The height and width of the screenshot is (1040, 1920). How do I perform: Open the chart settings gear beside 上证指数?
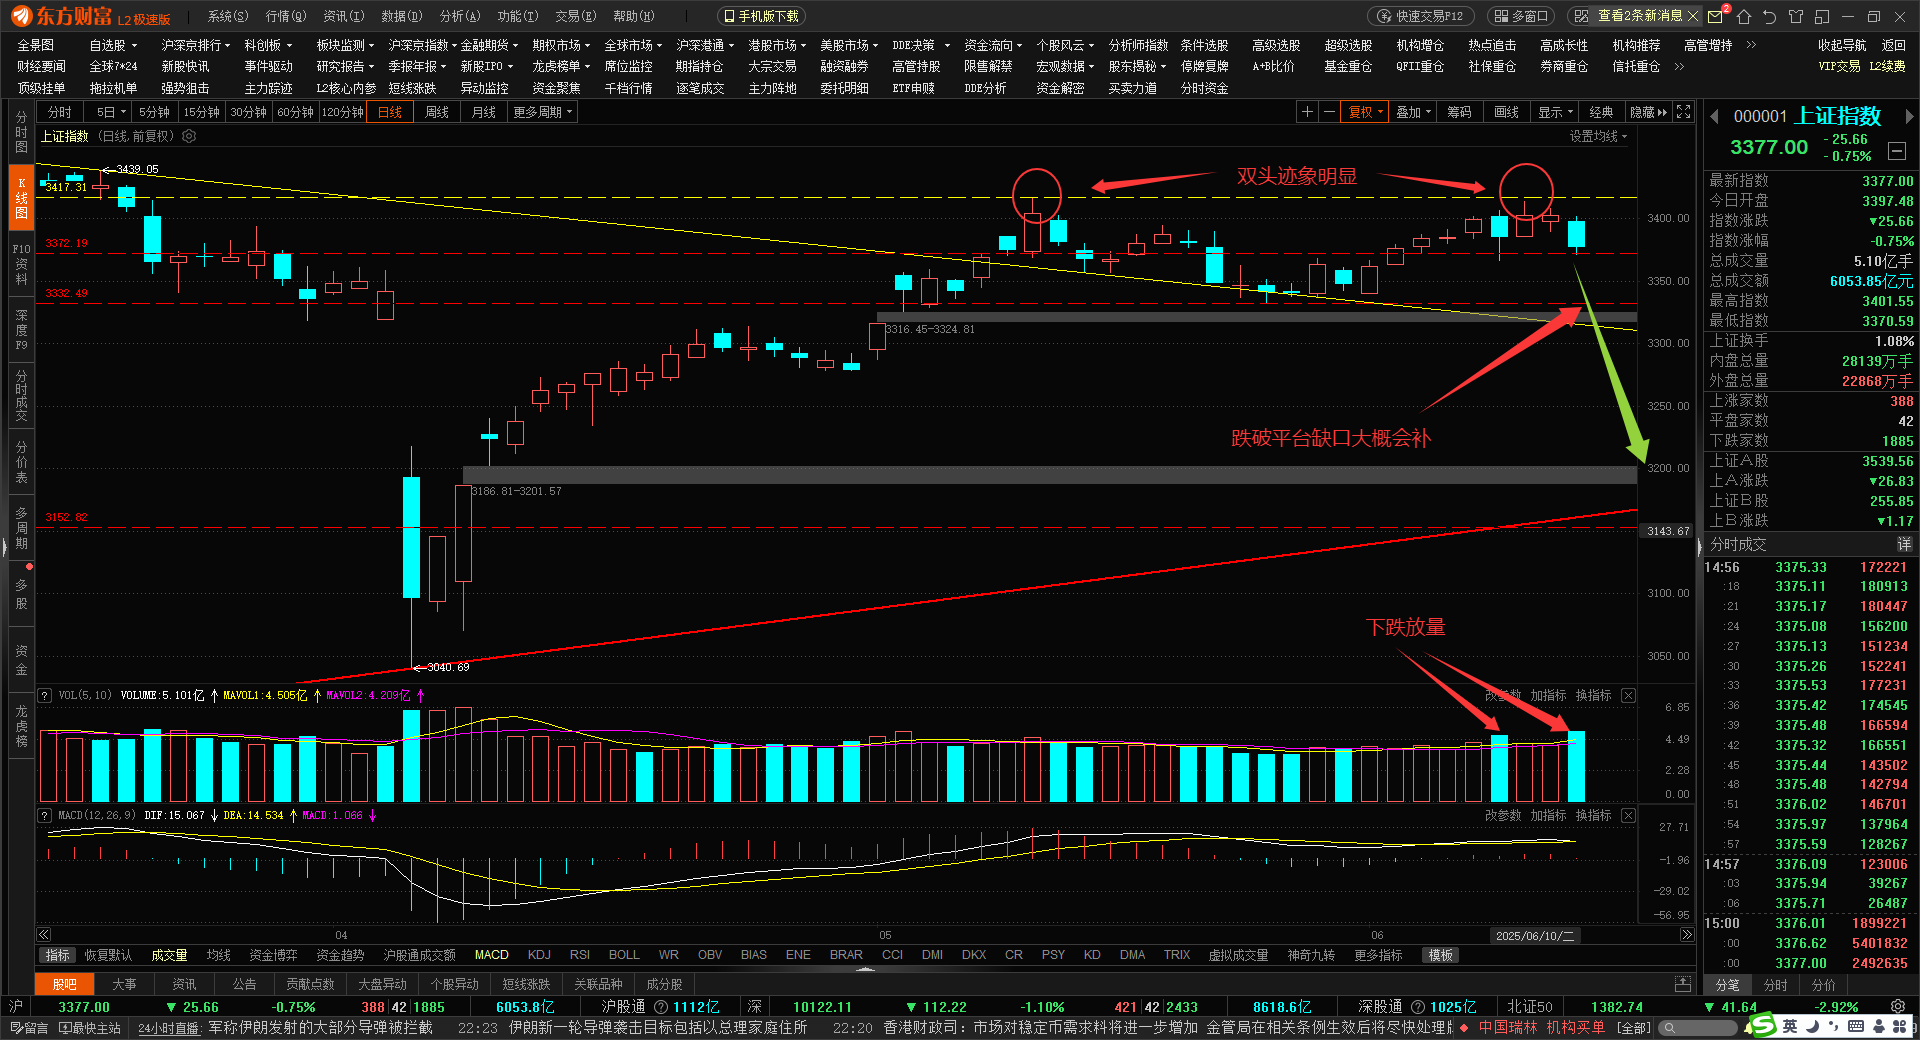[189, 136]
